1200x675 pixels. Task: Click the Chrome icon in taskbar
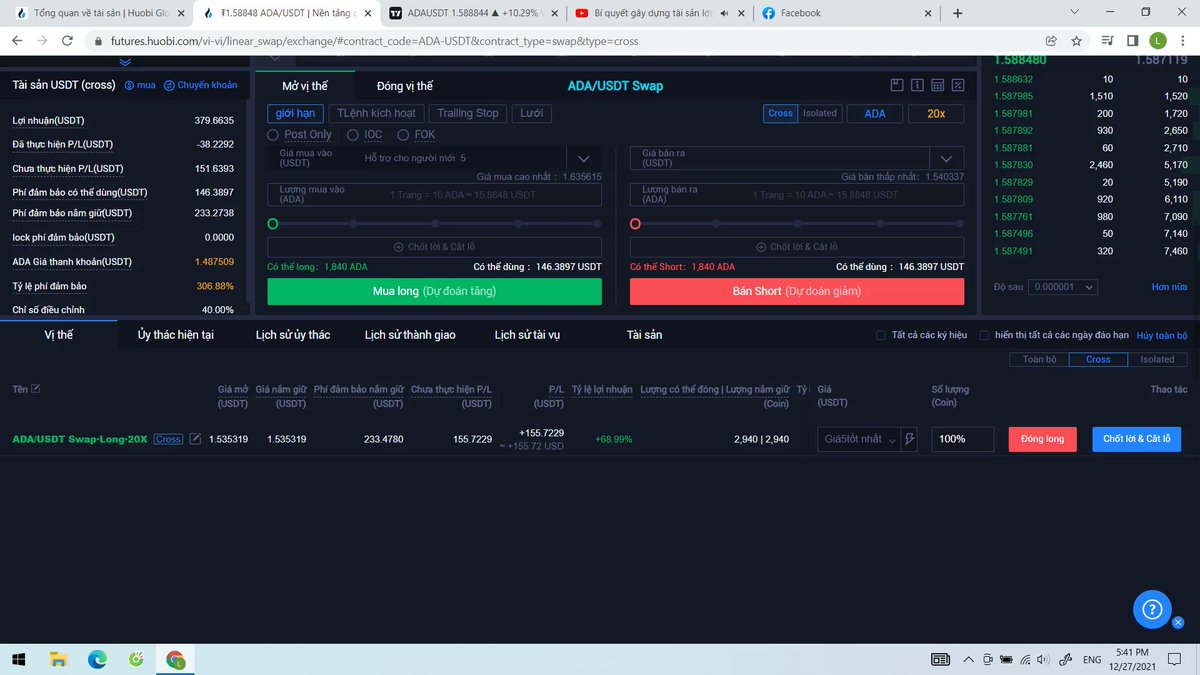coord(176,659)
